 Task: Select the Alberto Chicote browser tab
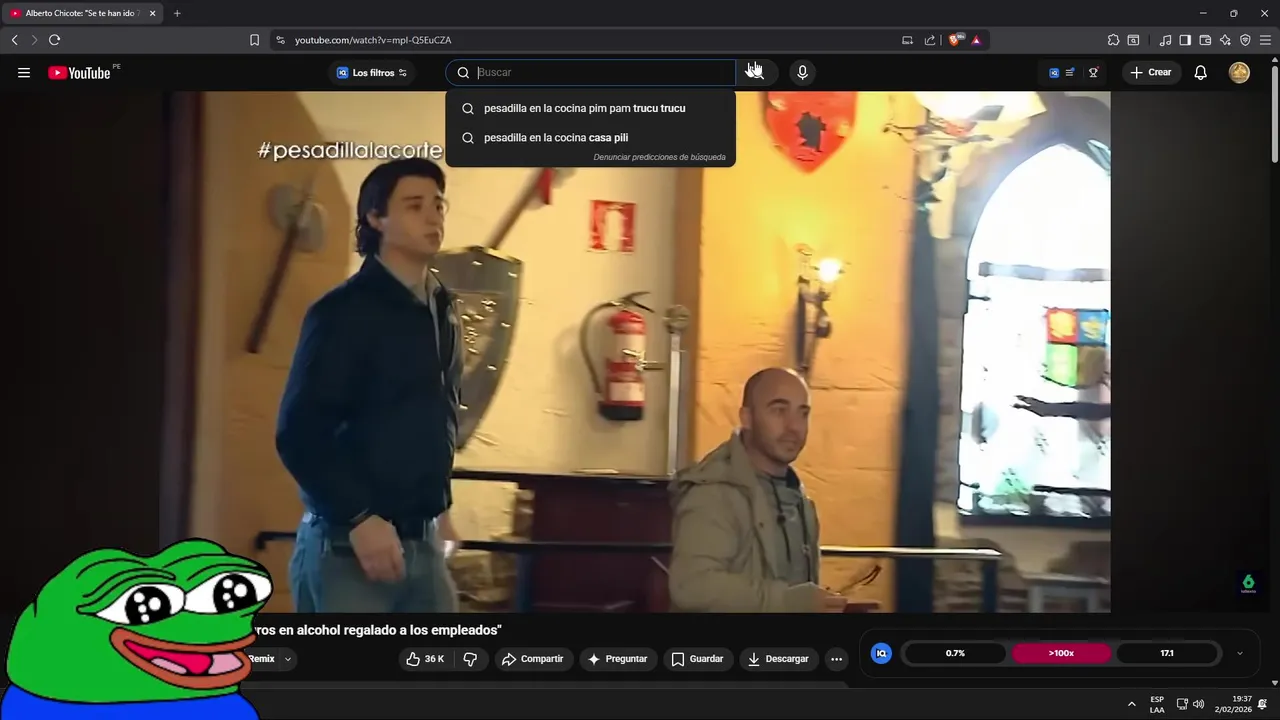(x=82, y=13)
